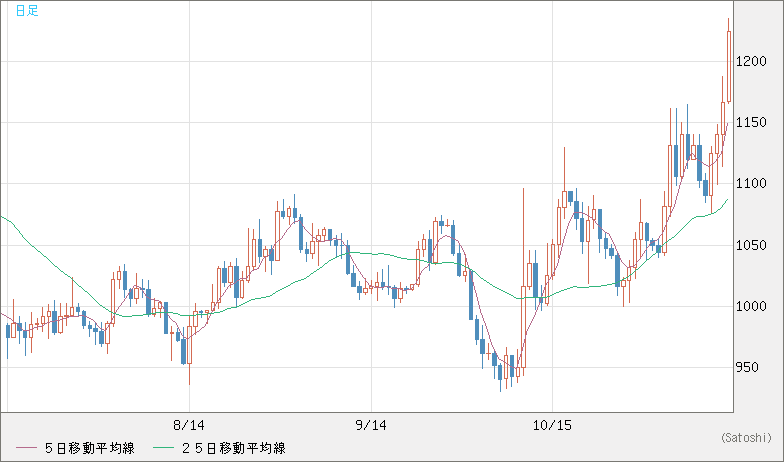Click the 8/14 date label
The height and width of the screenshot is (462, 784).
click(189, 426)
